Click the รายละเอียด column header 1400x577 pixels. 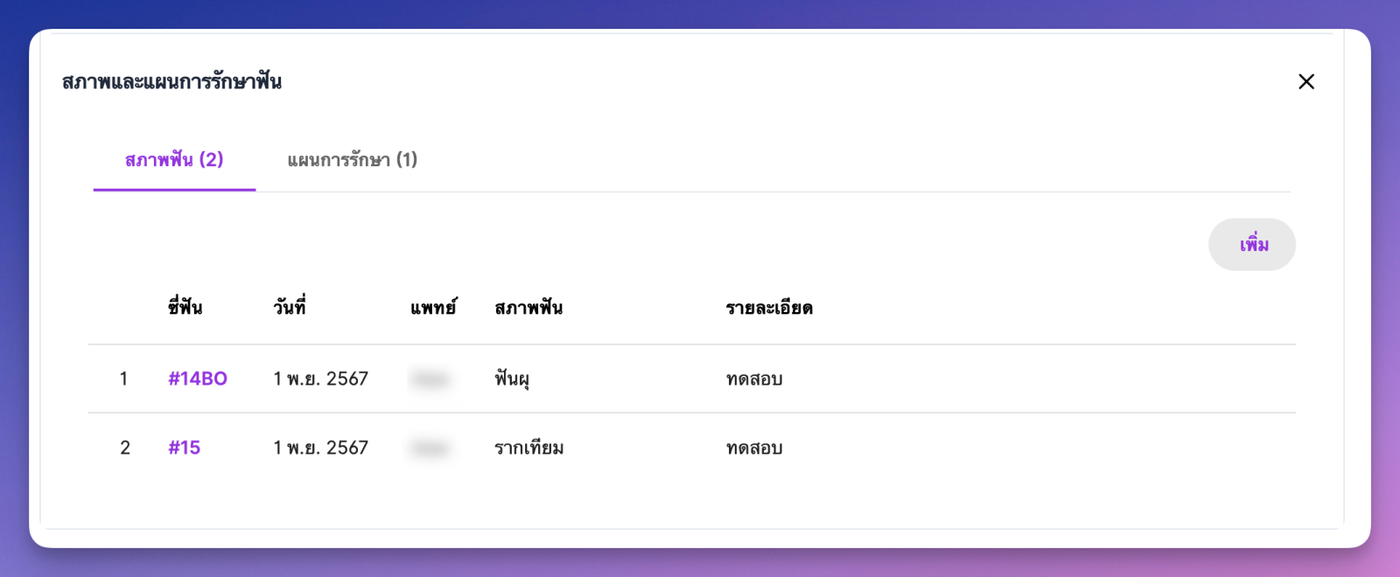pos(769,308)
